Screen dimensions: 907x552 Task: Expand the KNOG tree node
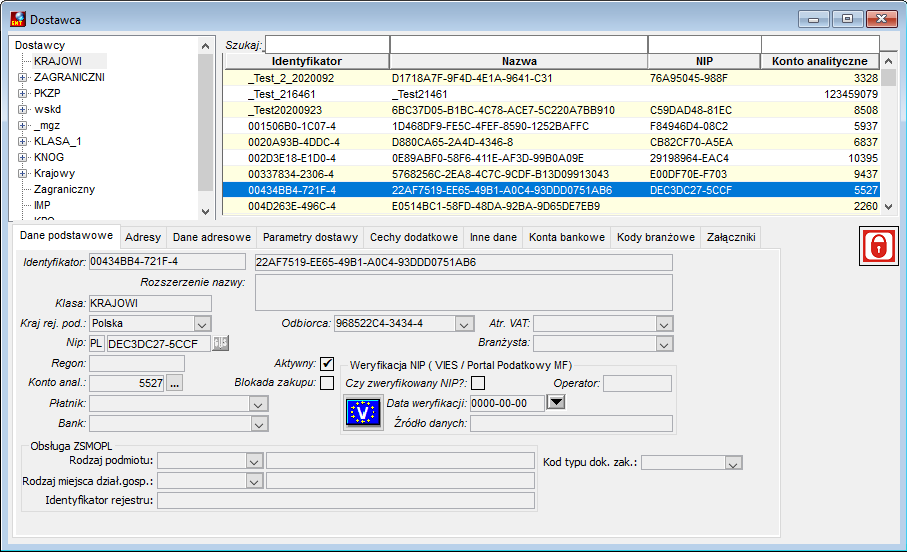pos(22,157)
